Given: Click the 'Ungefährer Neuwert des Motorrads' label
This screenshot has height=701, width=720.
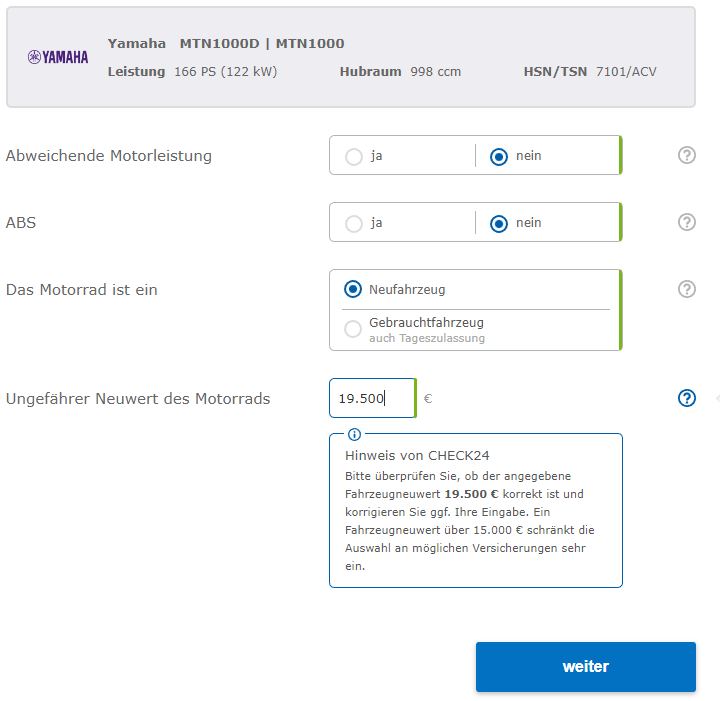Looking at the screenshot, I should (x=138, y=398).
